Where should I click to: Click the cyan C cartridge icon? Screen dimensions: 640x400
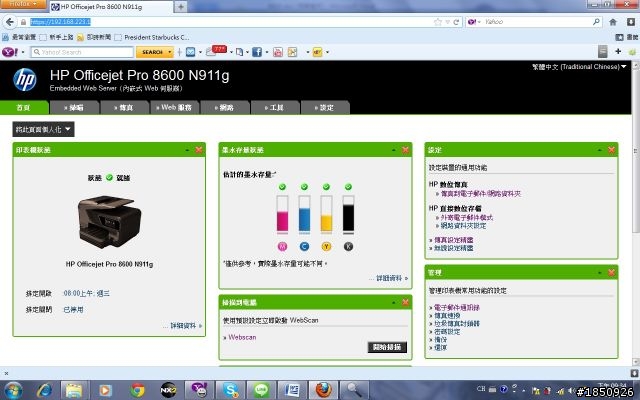click(304, 246)
